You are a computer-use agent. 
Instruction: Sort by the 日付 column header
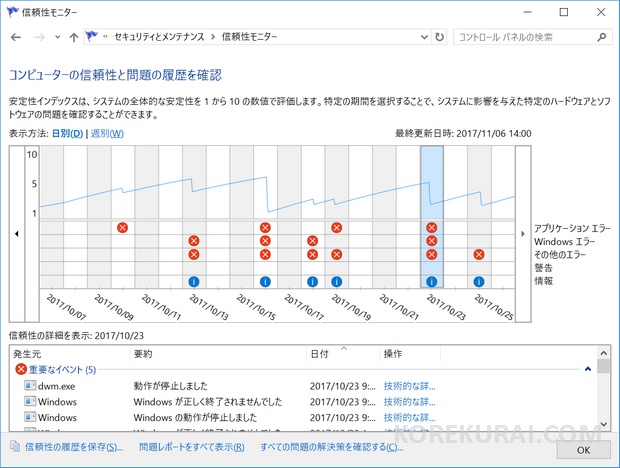point(343,354)
